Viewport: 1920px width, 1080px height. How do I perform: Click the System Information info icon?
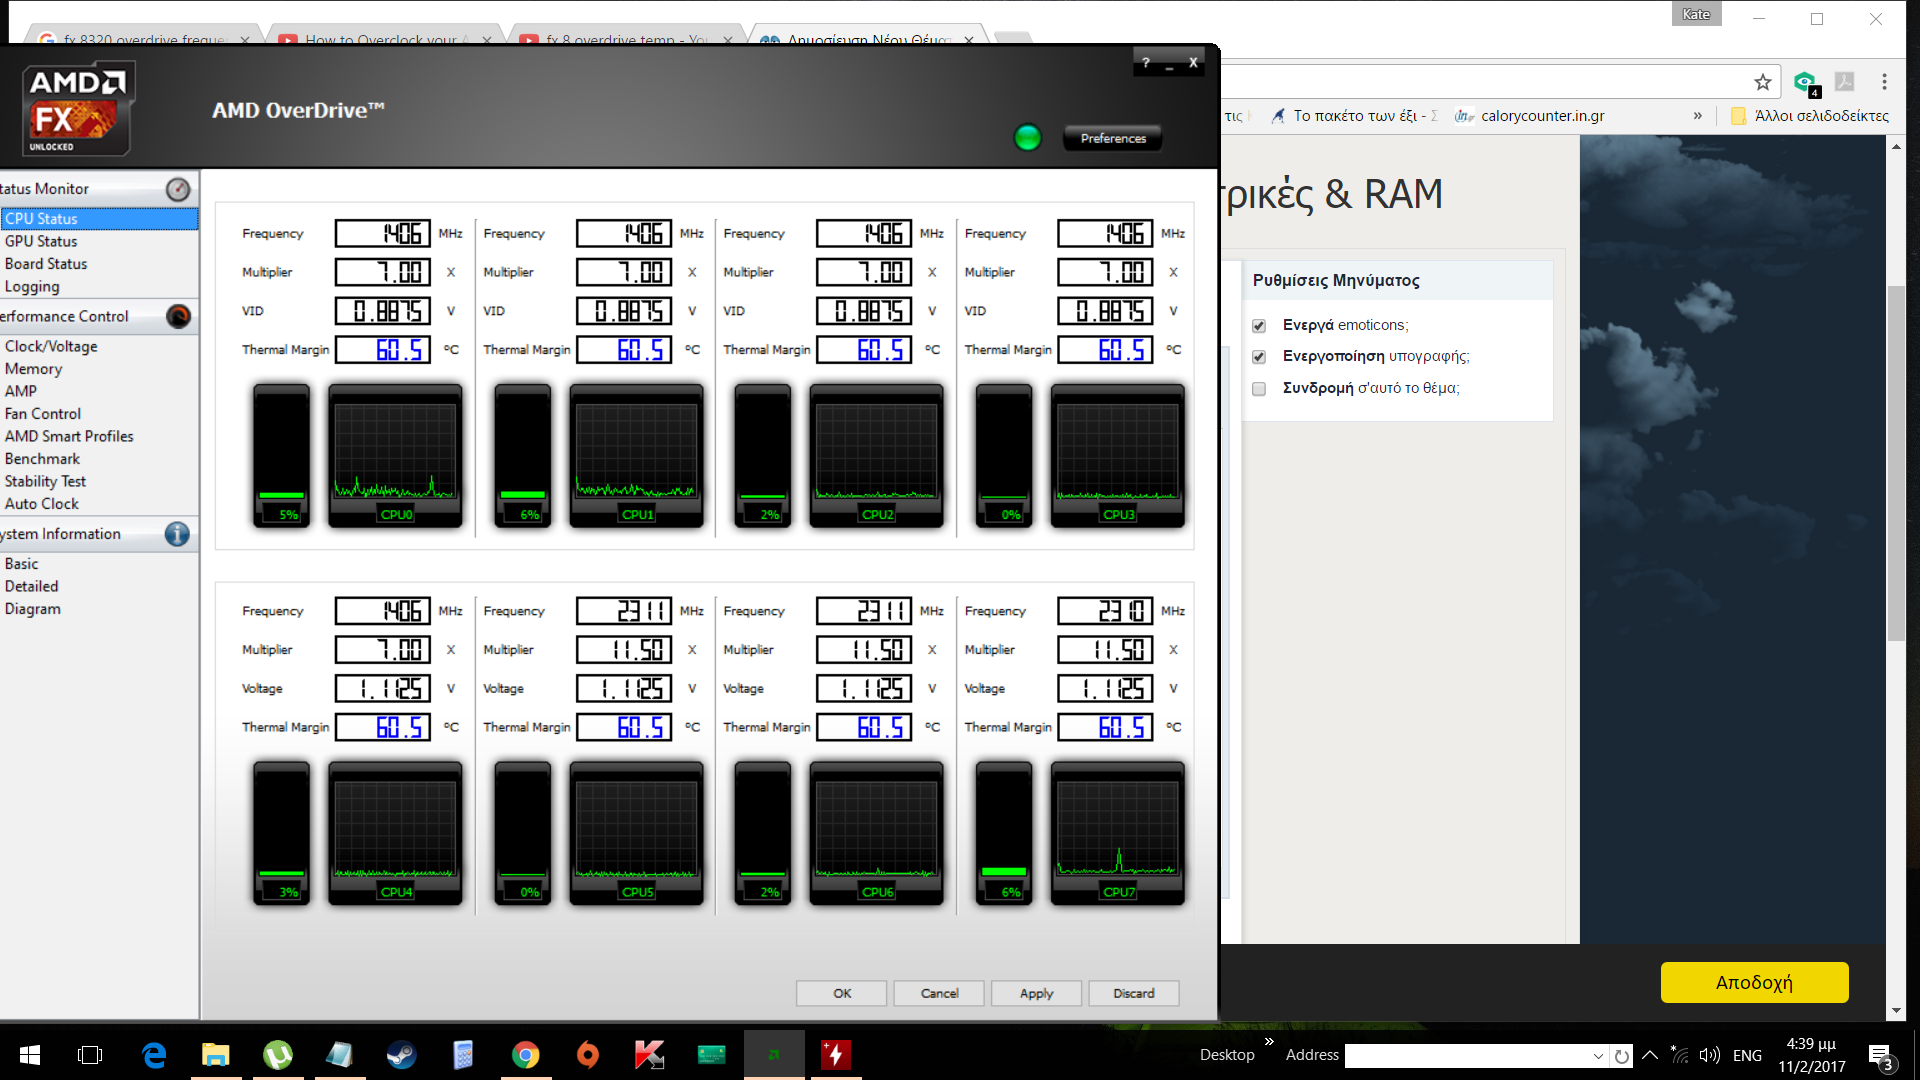(x=177, y=534)
